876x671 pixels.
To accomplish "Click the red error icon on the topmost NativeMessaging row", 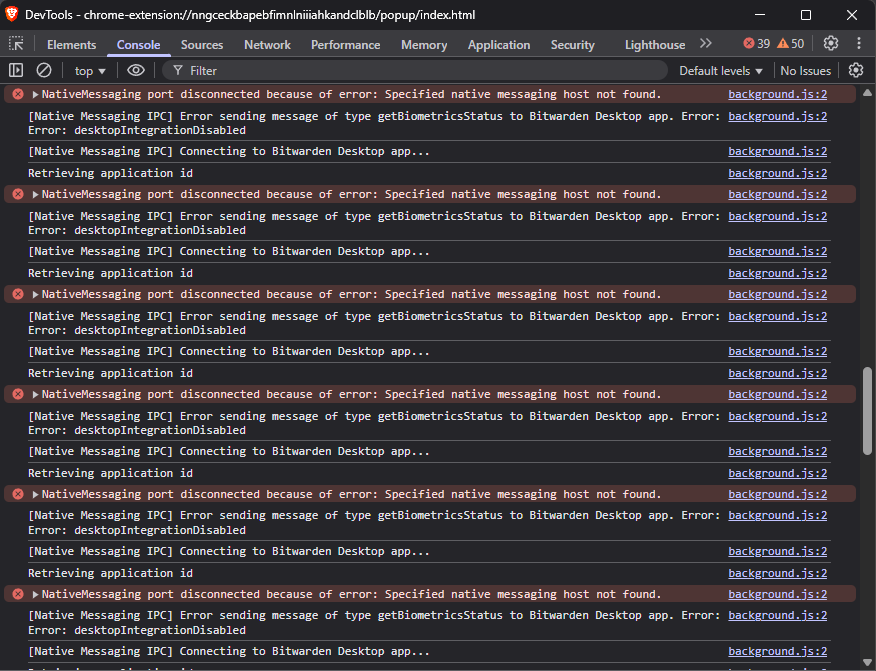I will (18, 94).
